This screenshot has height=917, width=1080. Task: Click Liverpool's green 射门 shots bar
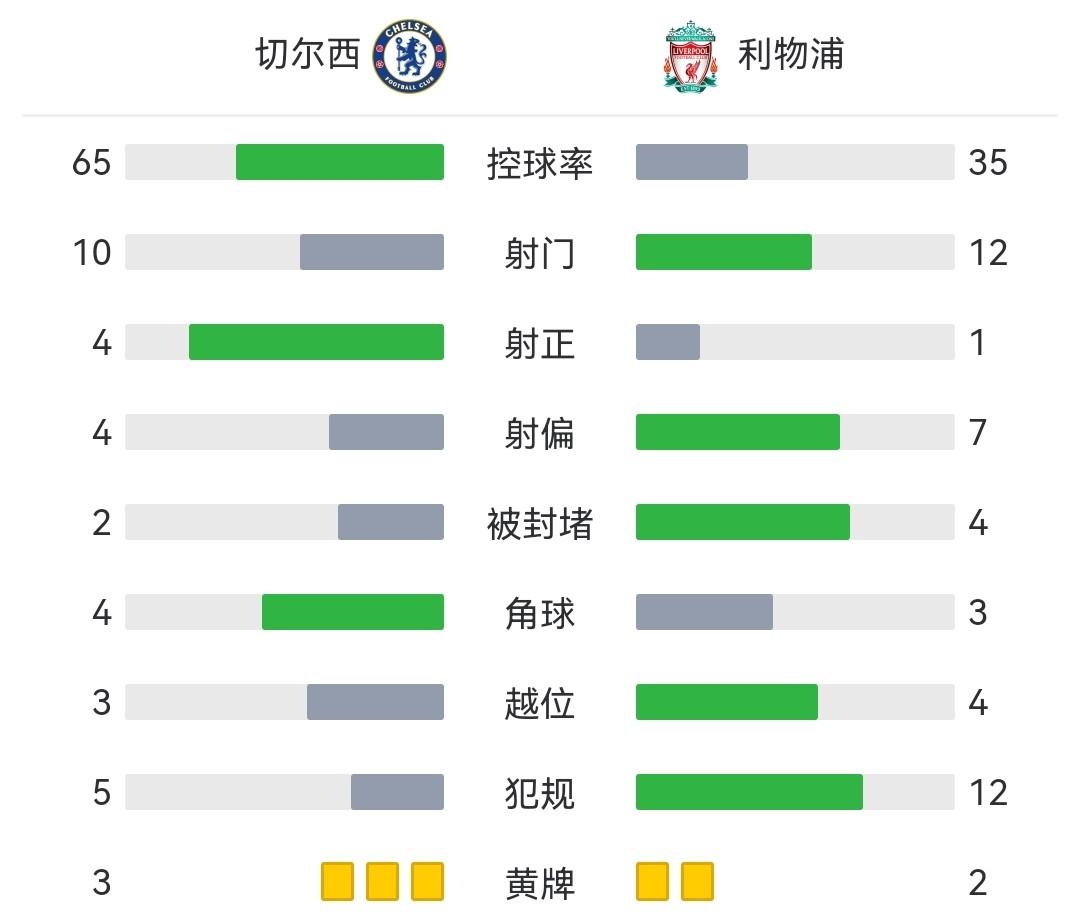(x=724, y=252)
